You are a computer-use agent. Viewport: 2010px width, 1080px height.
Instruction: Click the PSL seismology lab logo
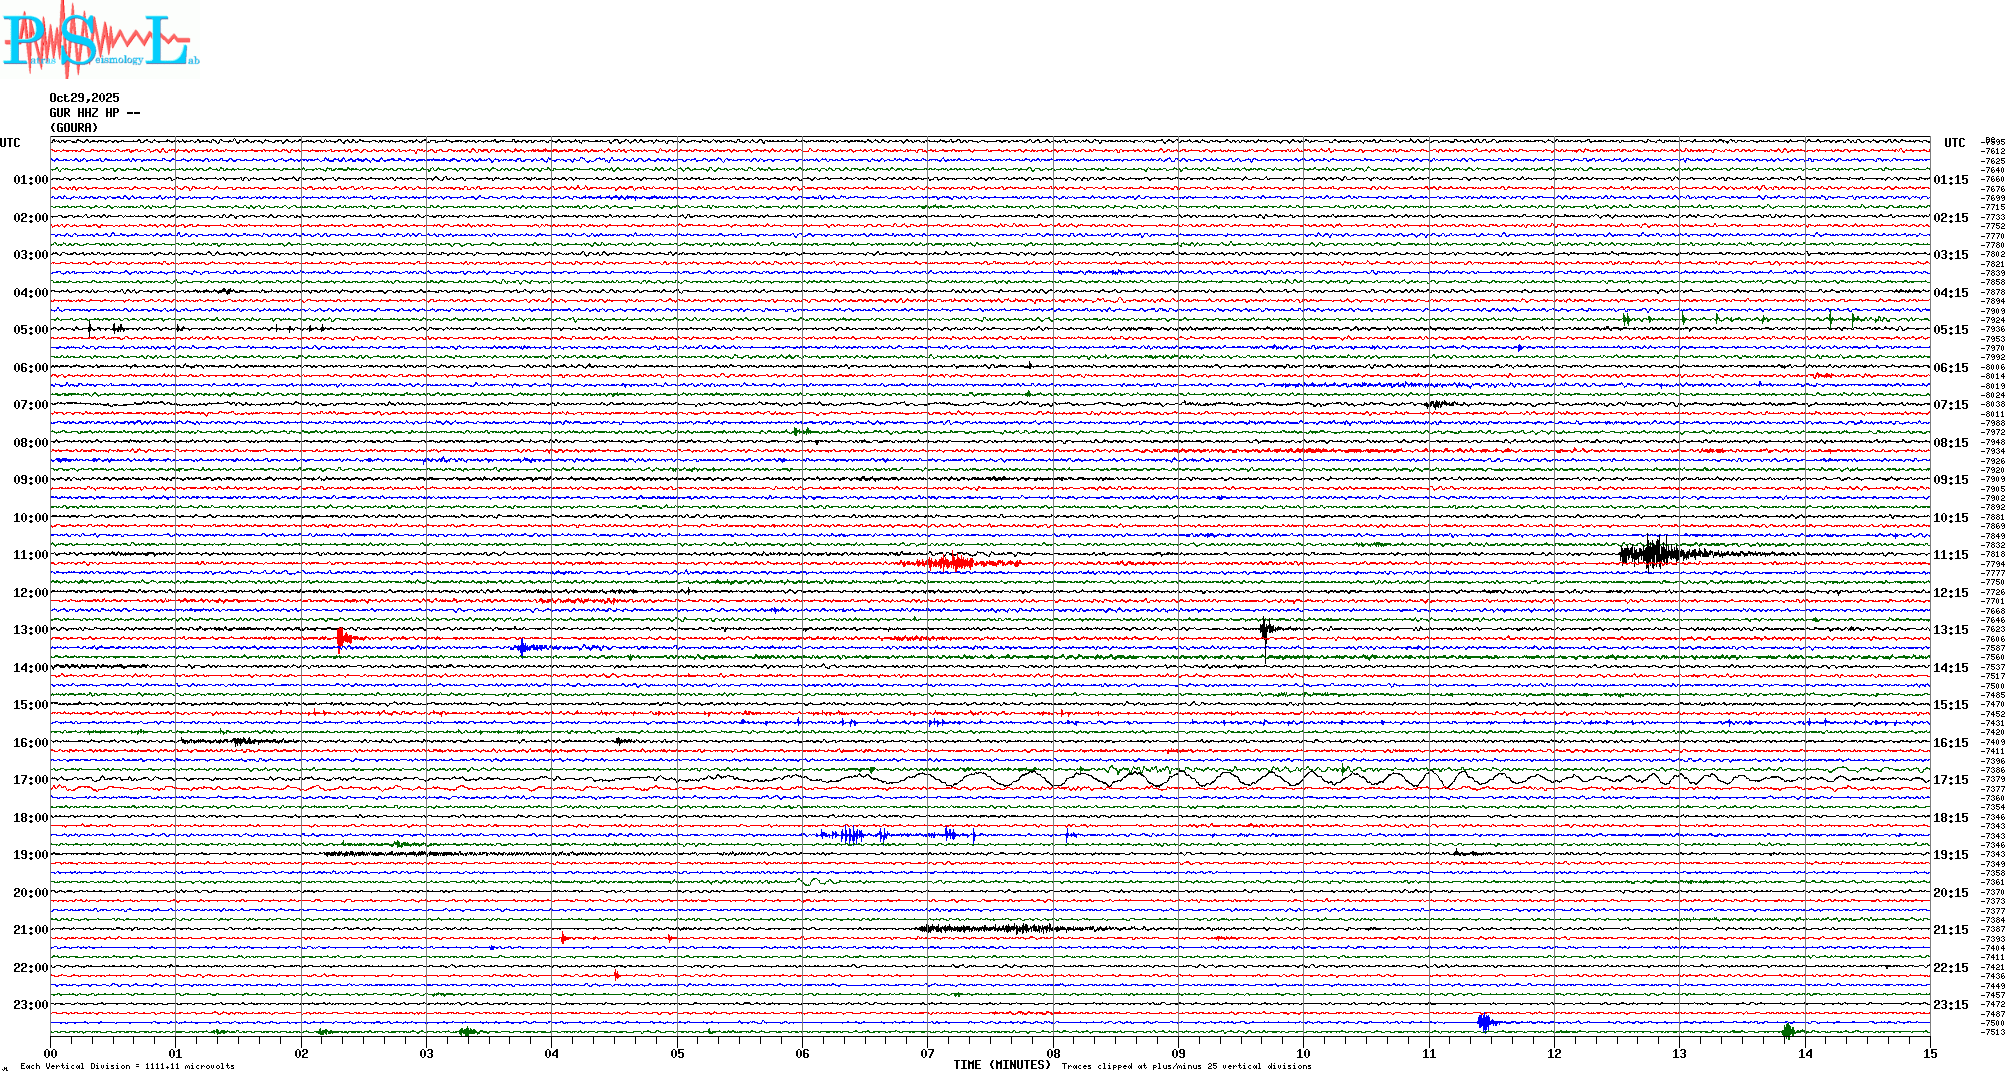tap(100, 40)
